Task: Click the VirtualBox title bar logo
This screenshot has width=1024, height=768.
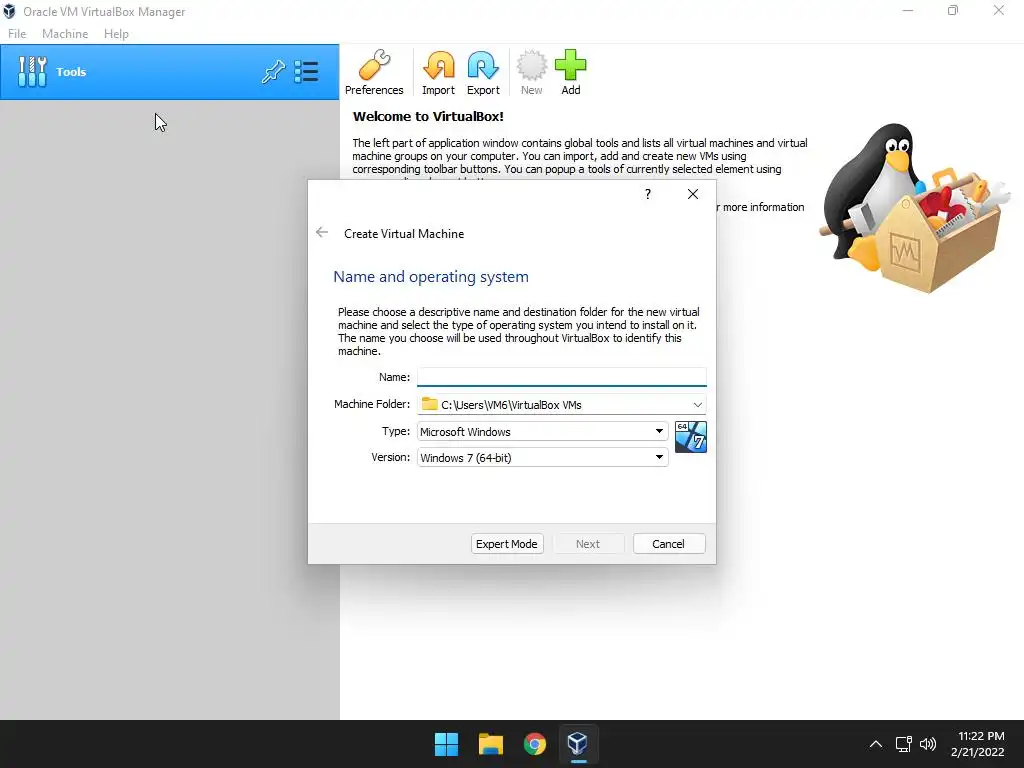Action: (x=9, y=11)
